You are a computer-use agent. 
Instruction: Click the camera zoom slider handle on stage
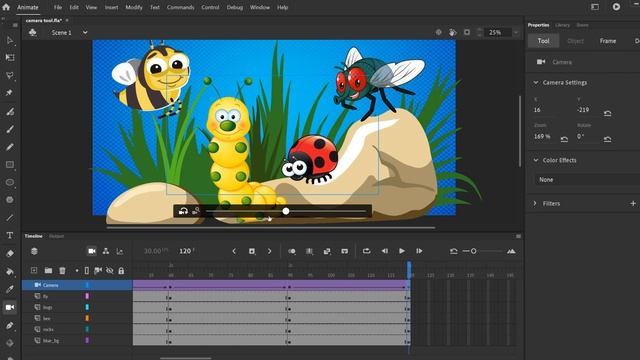286,211
